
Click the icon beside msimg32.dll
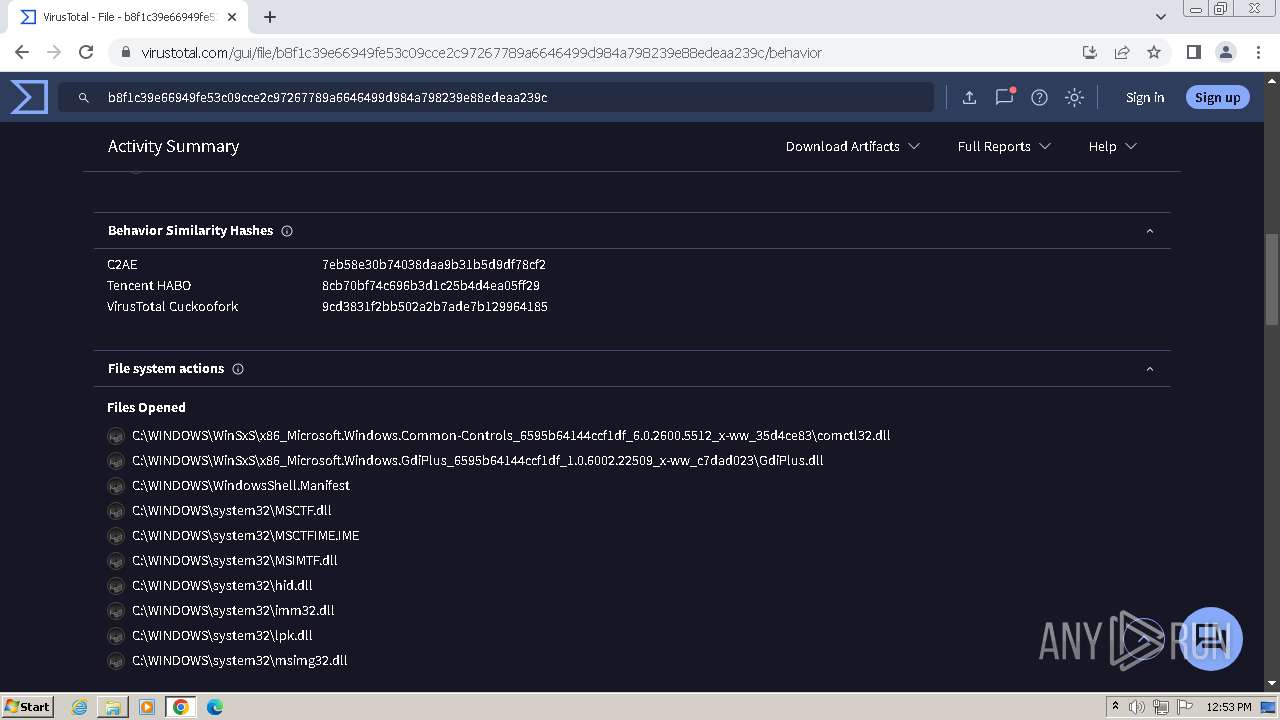click(116, 661)
